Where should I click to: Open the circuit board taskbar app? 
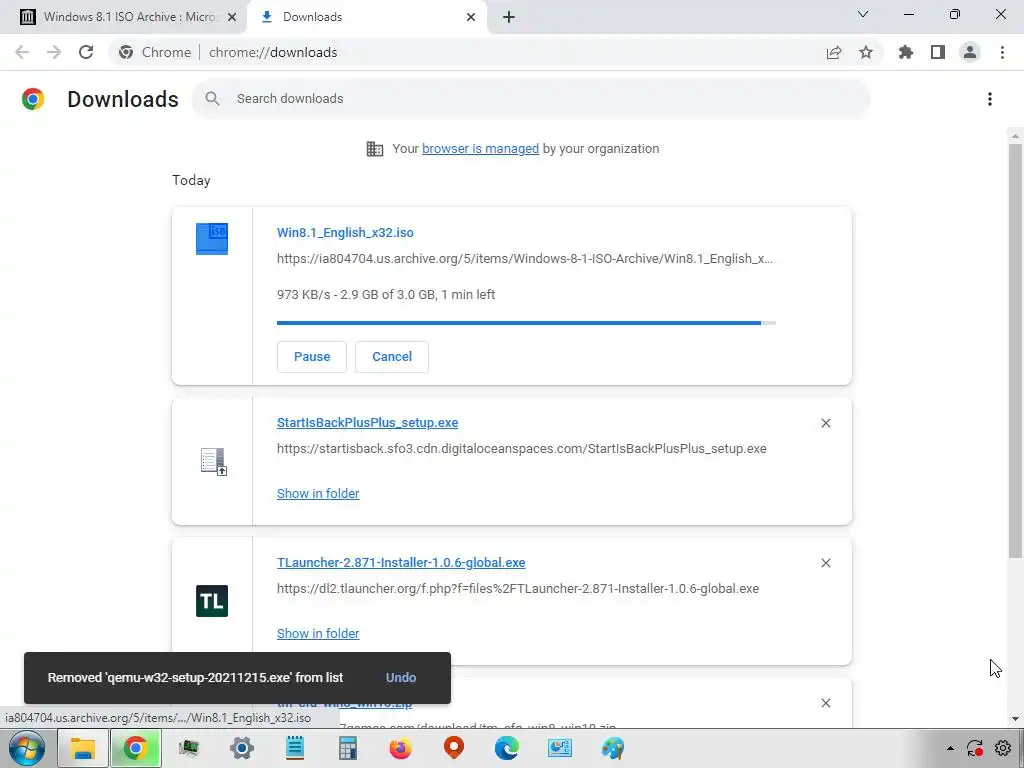189,748
